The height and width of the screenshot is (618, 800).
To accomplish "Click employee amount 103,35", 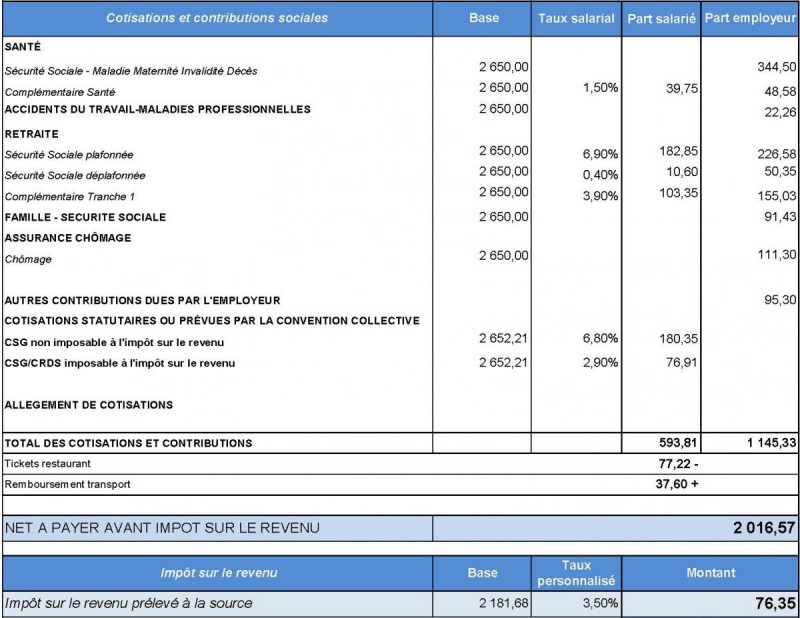I will 679,193.
